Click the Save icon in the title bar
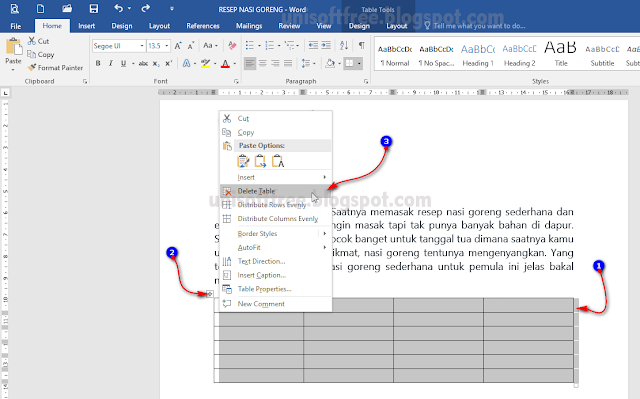The image size is (640, 399). tap(93, 9)
